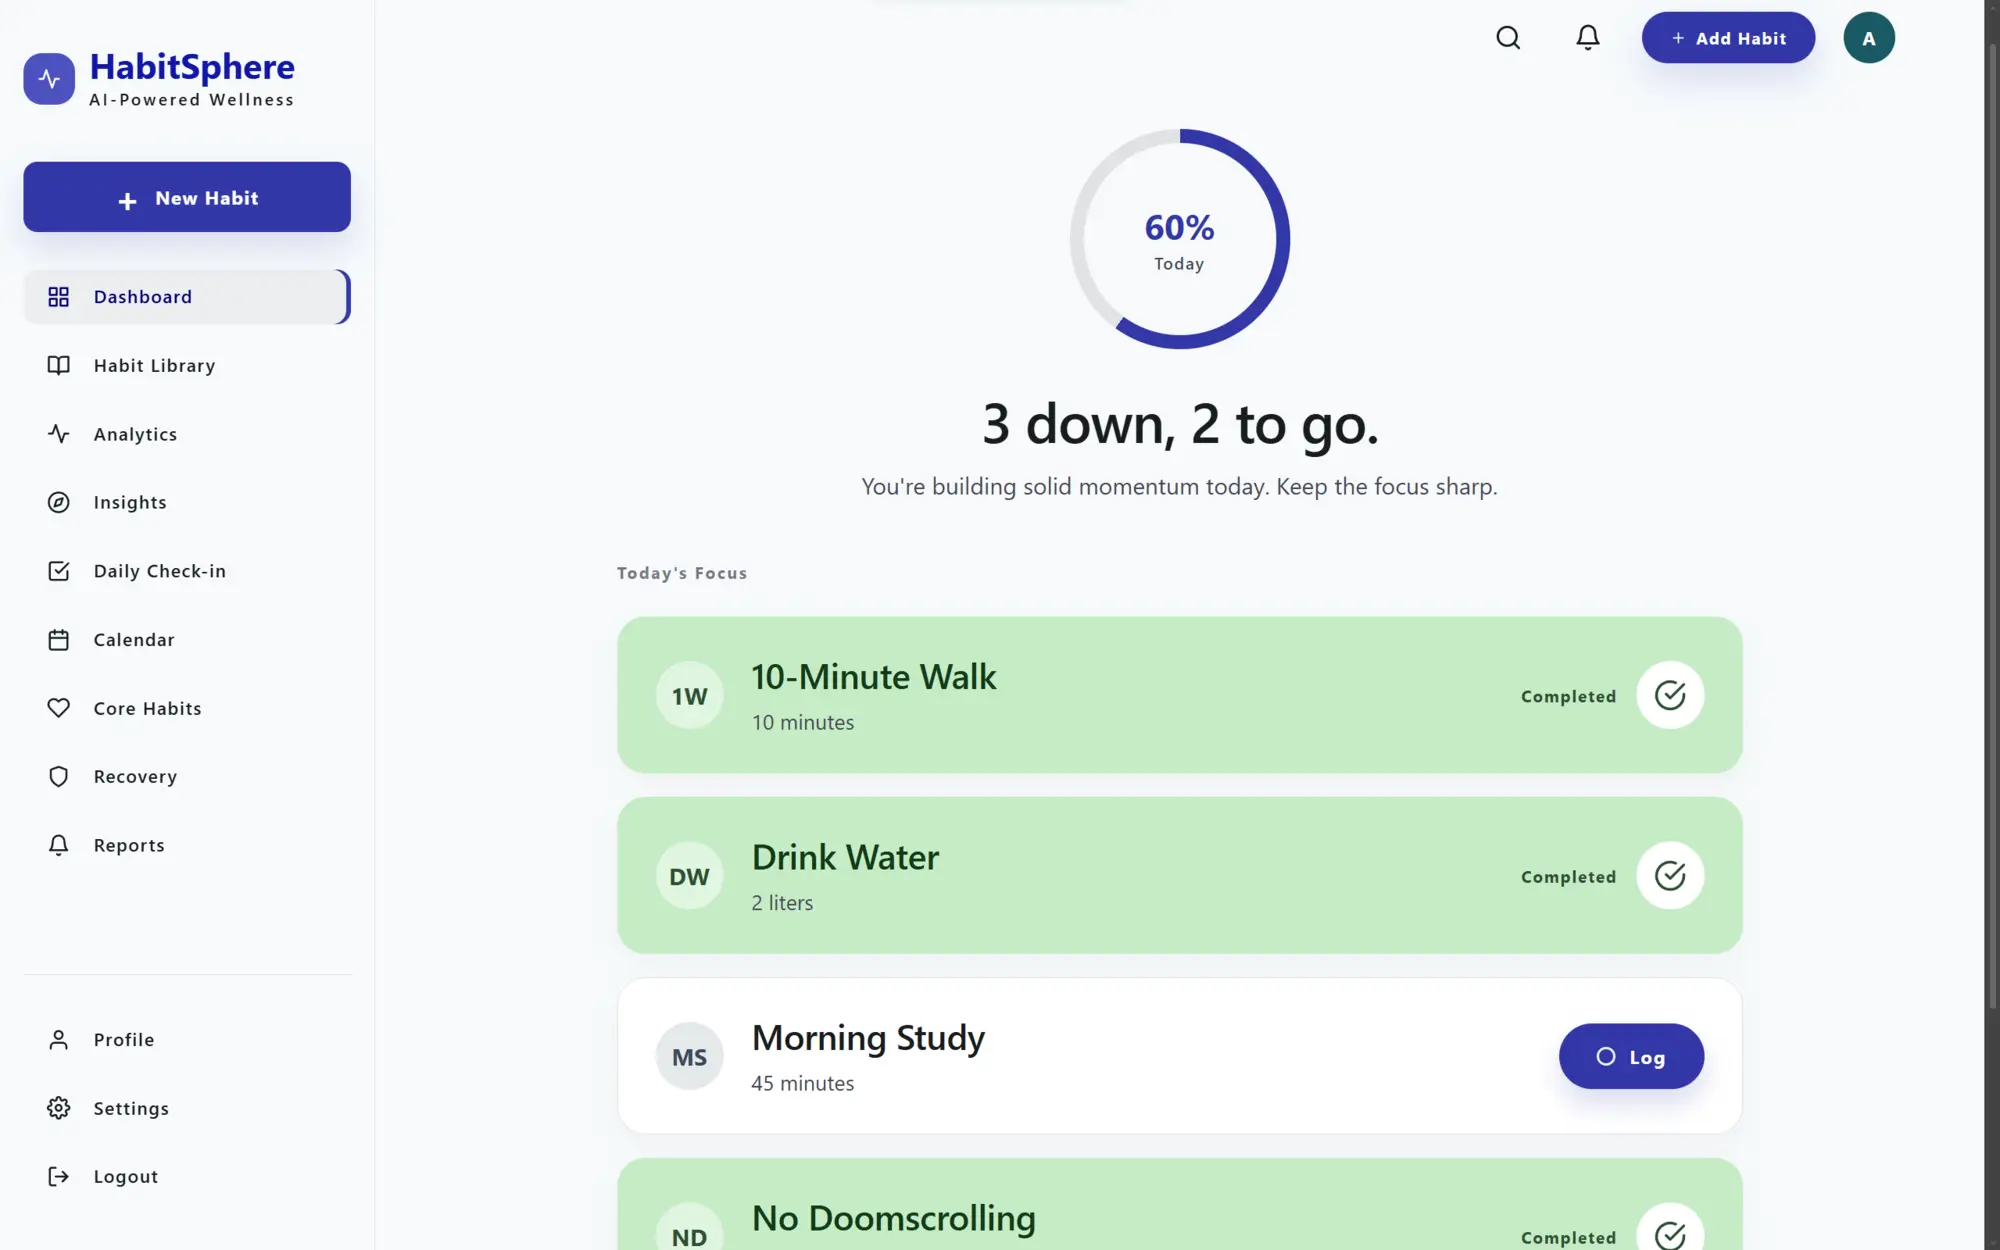Open the Drink Water habit title
Screen dimensions: 2000x1250
point(845,857)
